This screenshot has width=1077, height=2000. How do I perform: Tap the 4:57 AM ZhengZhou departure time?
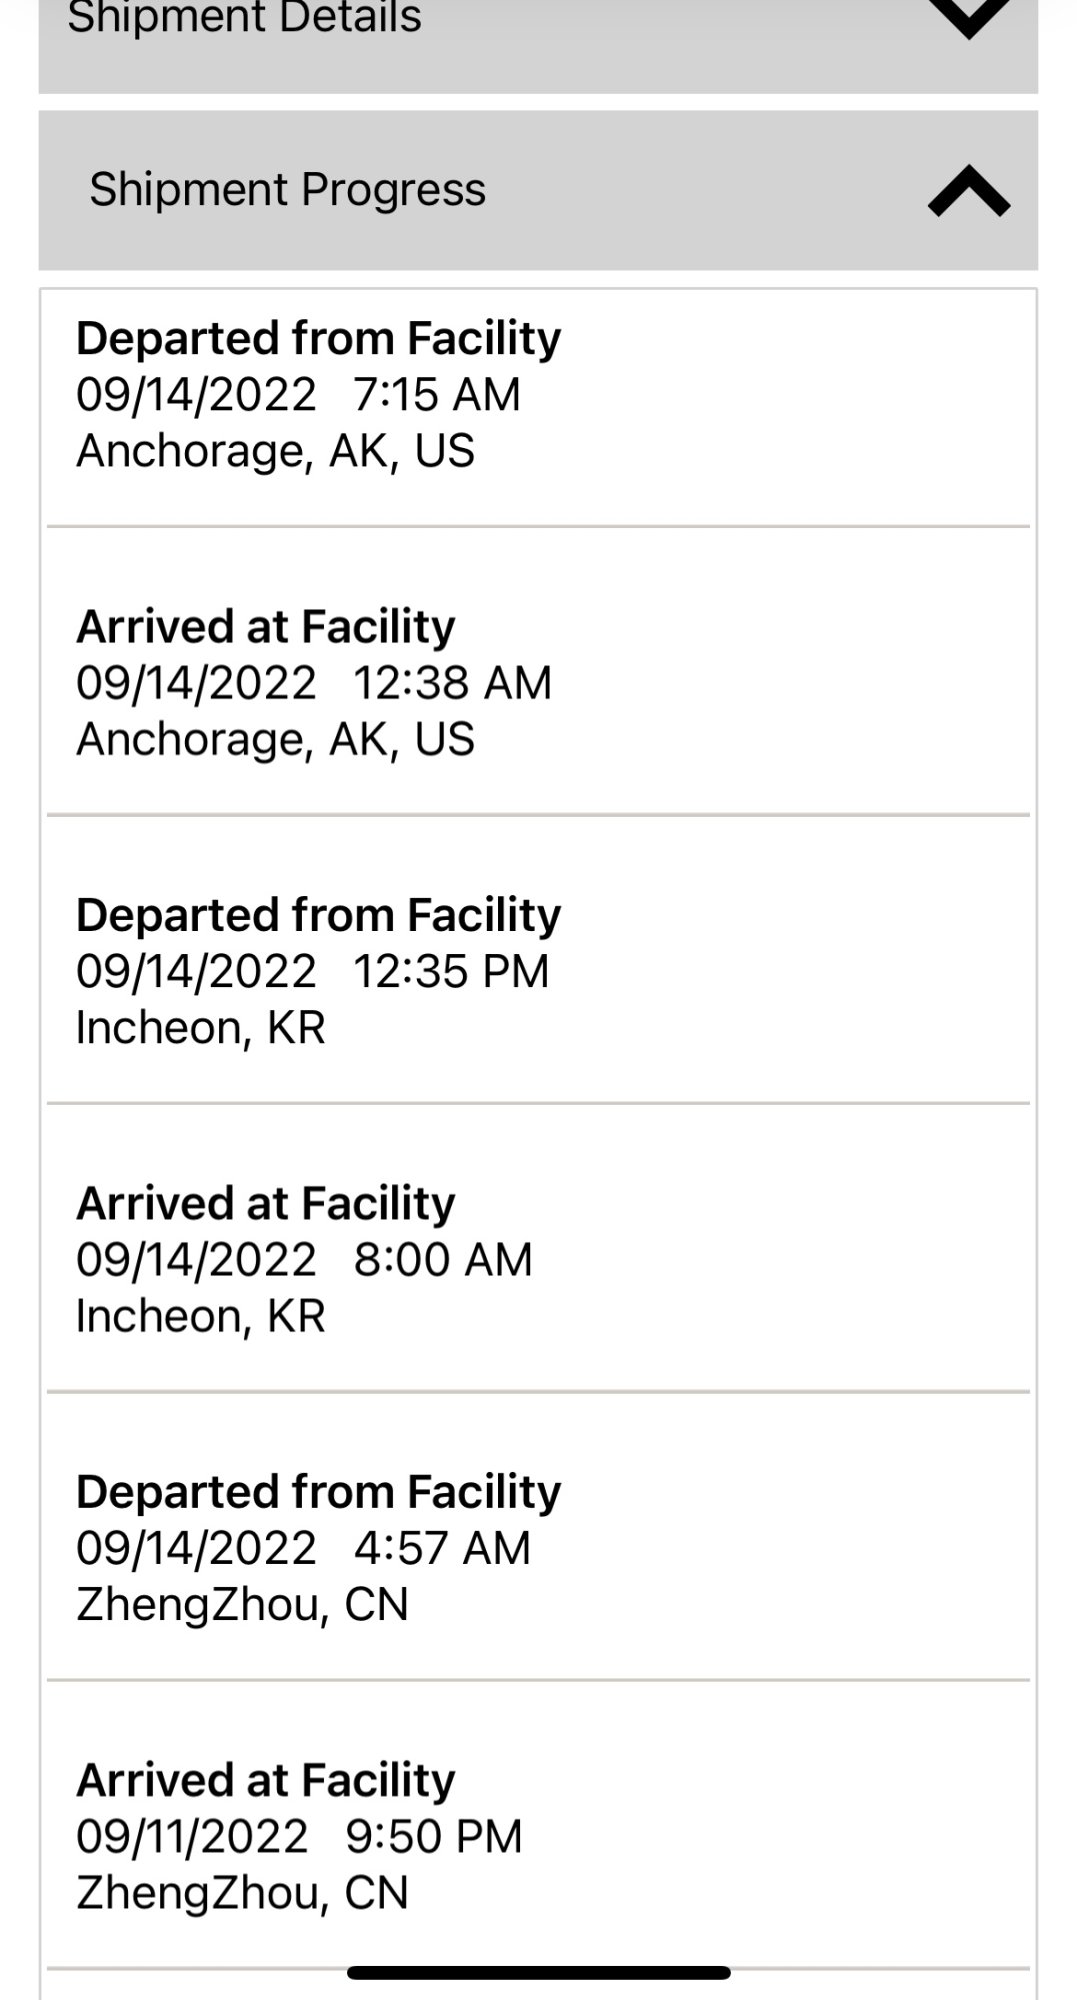point(442,1548)
